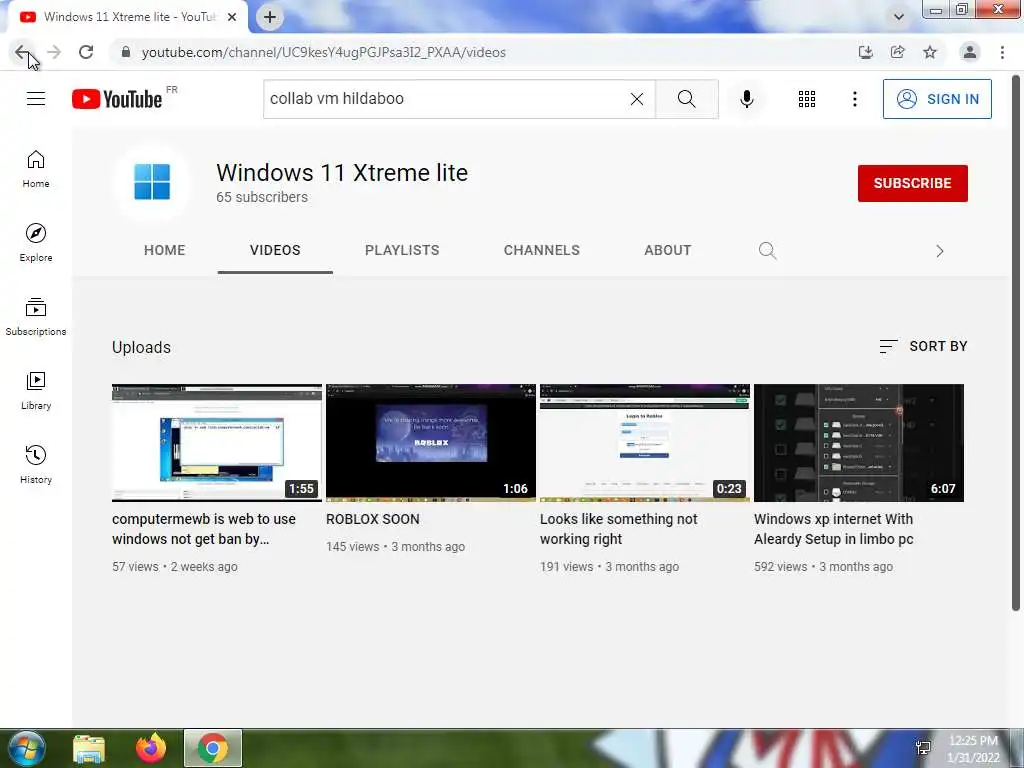Click the channel avatar image
This screenshot has width=1024, height=768.
[152, 182]
